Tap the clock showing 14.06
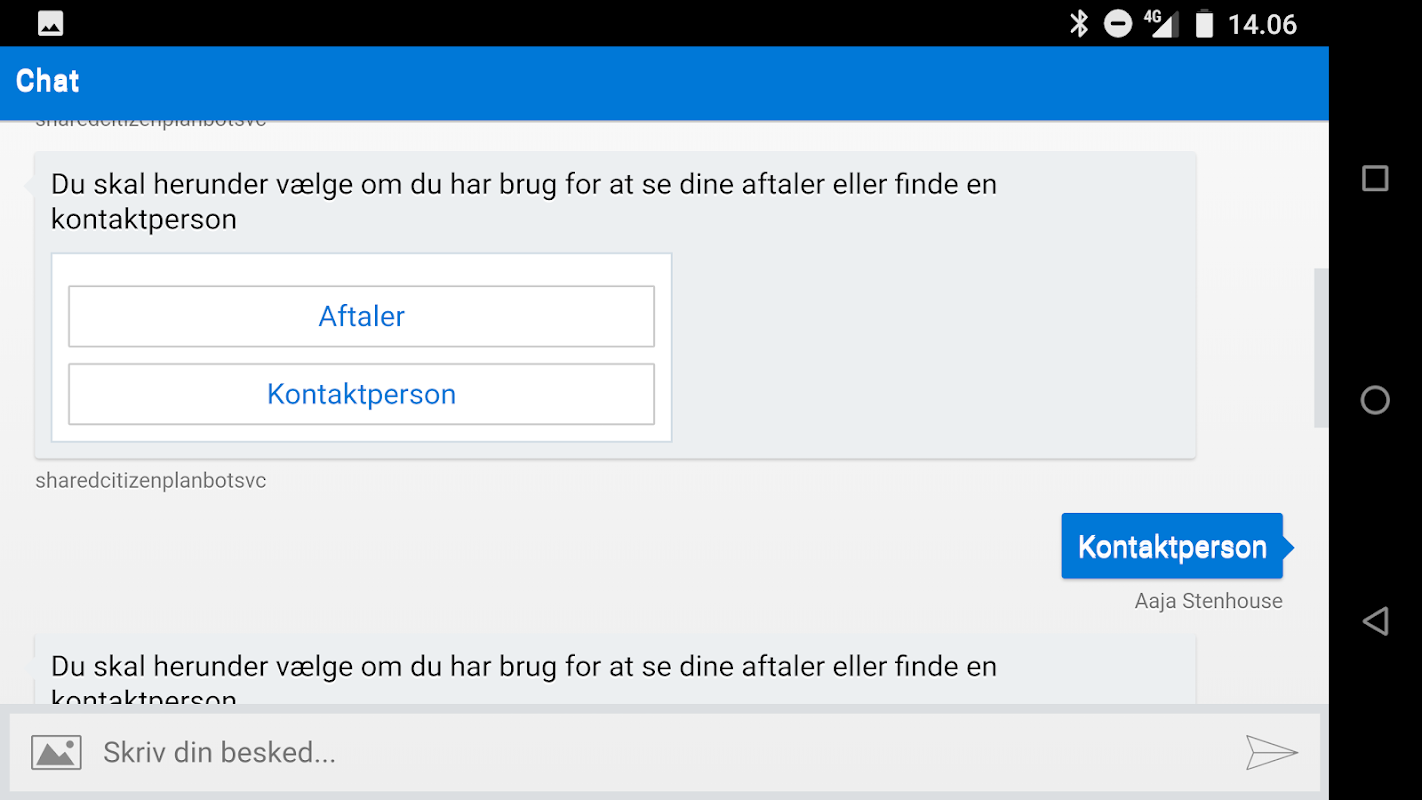The width and height of the screenshot is (1422, 800). pos(1262,24)
